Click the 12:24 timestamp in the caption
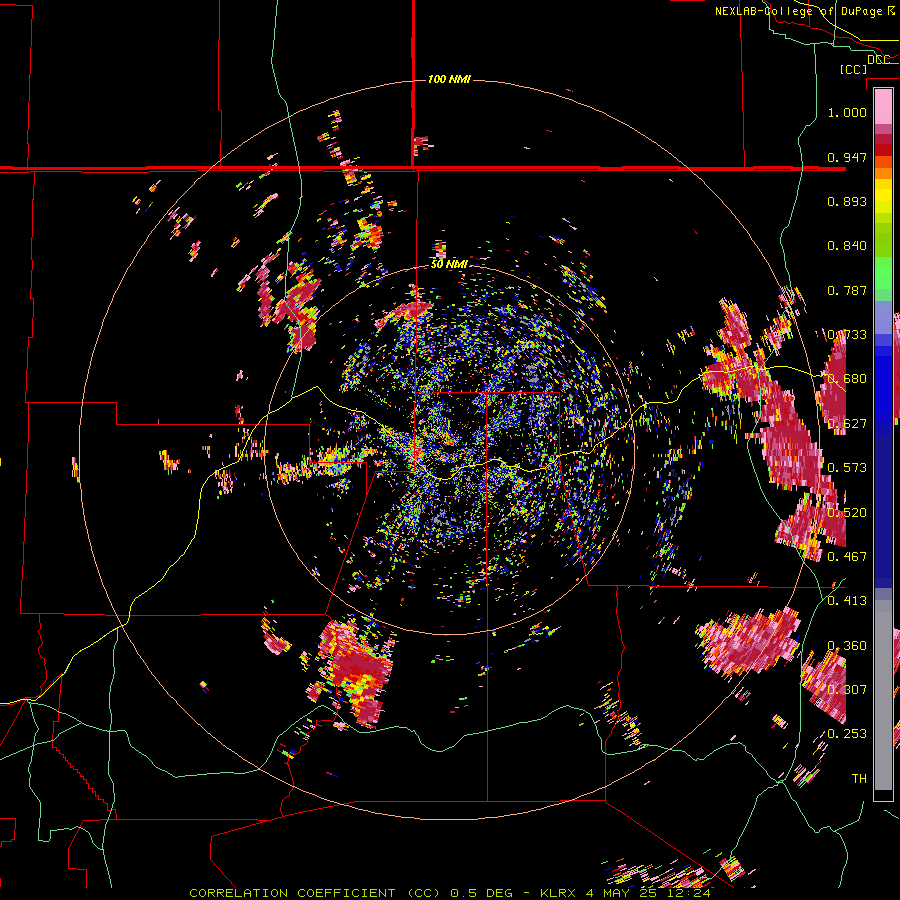Screen dimensions: 900x900 689,893
